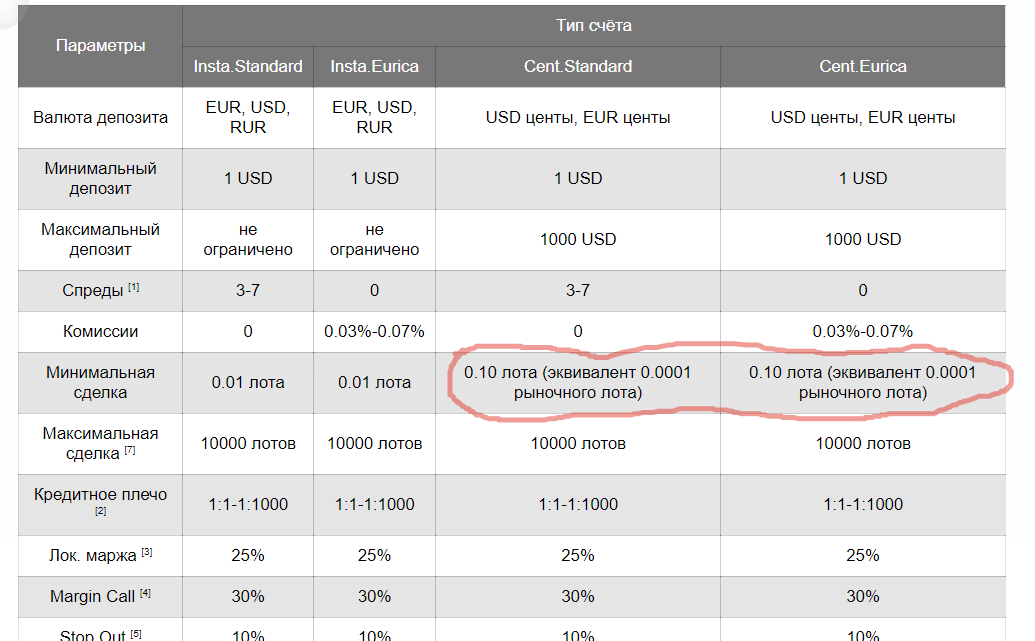Image resolution: width=1035 pixels, height=641 pixels.
Task: Click Cent.Eurica 1000 USD maximum deposit
Action: 863,239
